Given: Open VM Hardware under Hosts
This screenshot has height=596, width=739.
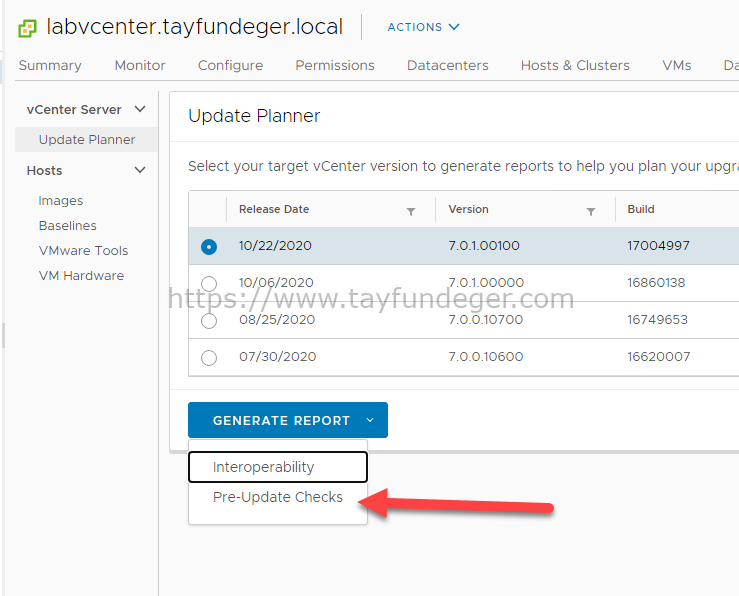Looking at the screenshot, I should (82, 276).
